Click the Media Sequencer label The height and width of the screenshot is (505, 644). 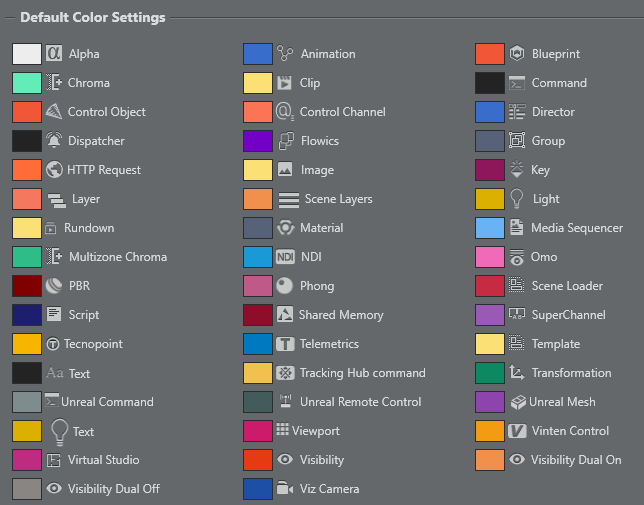(x=577, y=228)
